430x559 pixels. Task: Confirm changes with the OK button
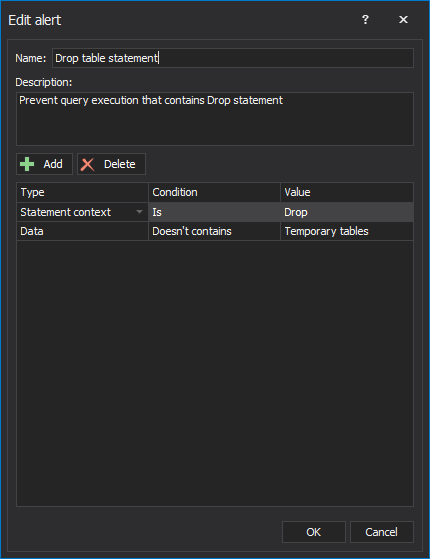314,532
